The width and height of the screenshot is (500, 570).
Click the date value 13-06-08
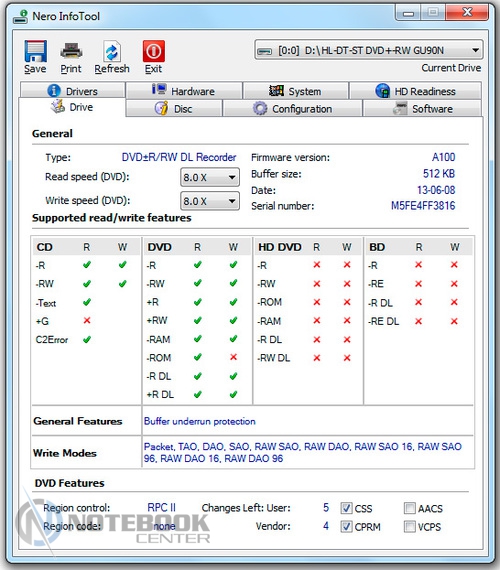[436, 190]
